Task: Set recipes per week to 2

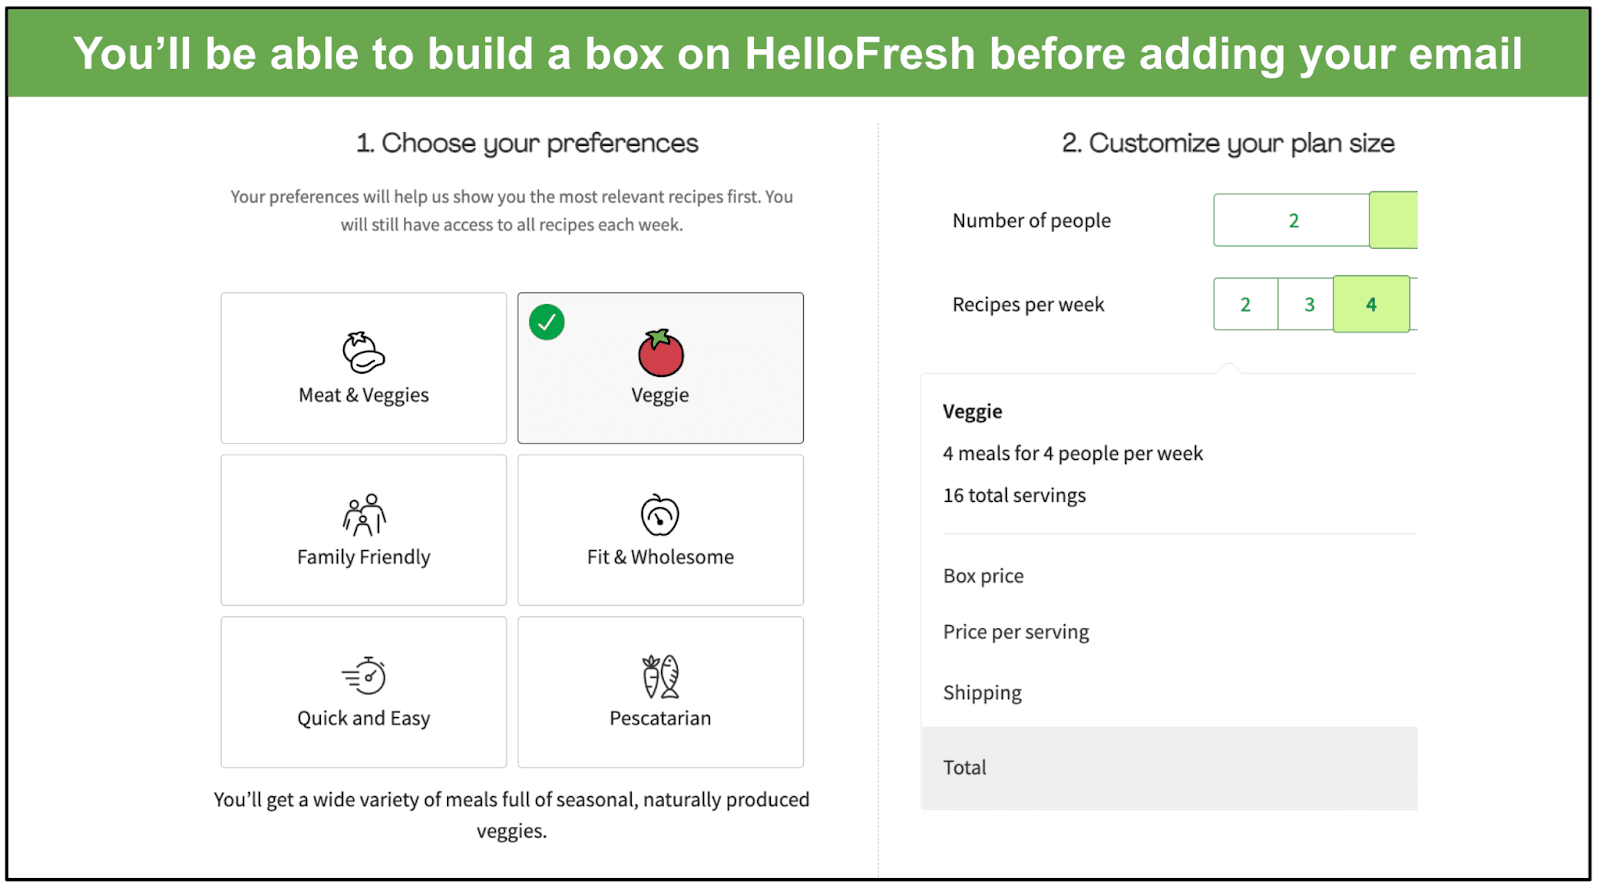Action: click(1246, 304)
